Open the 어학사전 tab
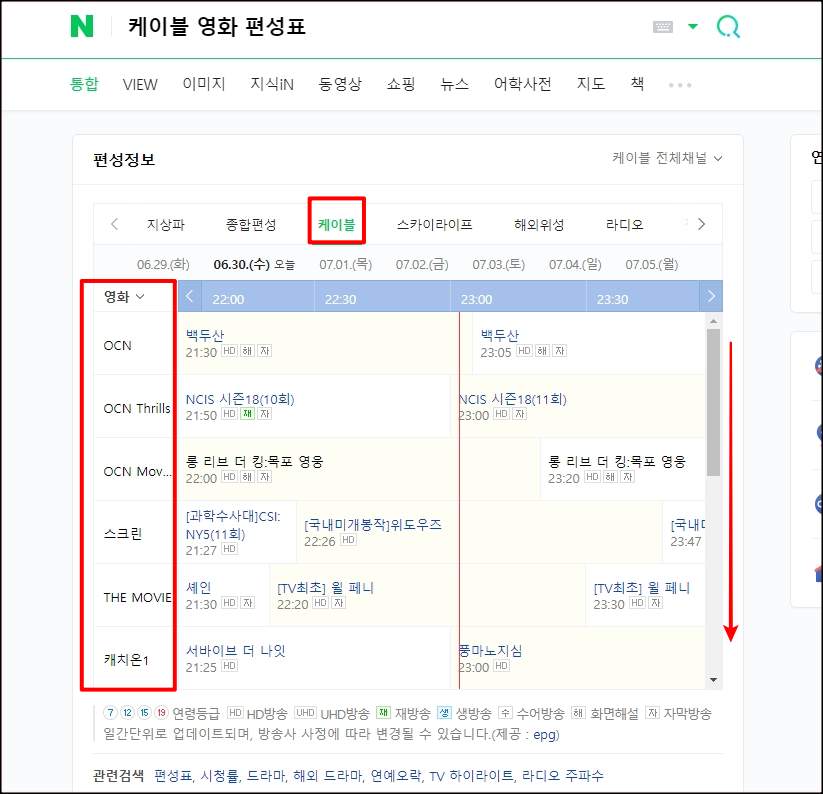Image resolution: width=823 pixels, height=794 pixels. tap(522, 84)
